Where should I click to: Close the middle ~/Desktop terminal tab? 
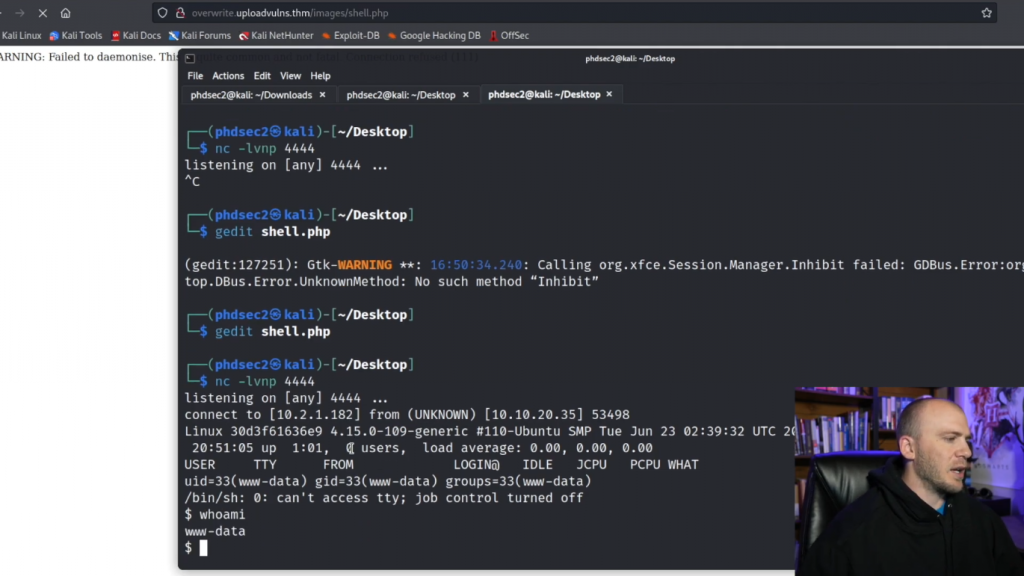pos(466,95)
